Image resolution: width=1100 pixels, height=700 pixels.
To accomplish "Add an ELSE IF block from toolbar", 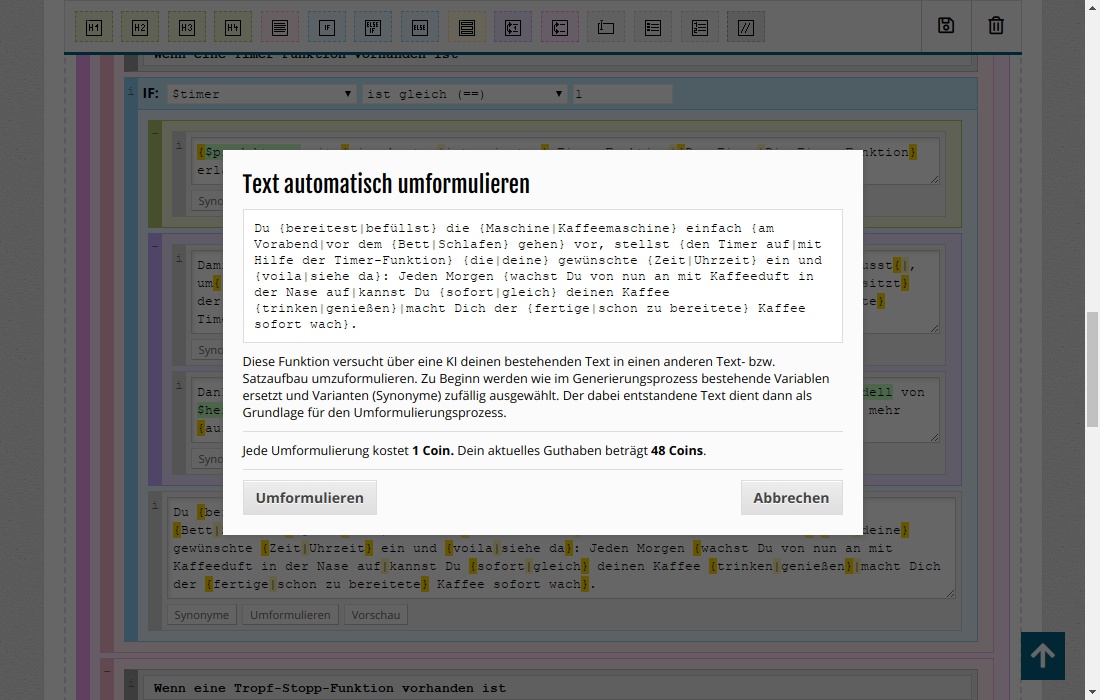I will [373, 28].
